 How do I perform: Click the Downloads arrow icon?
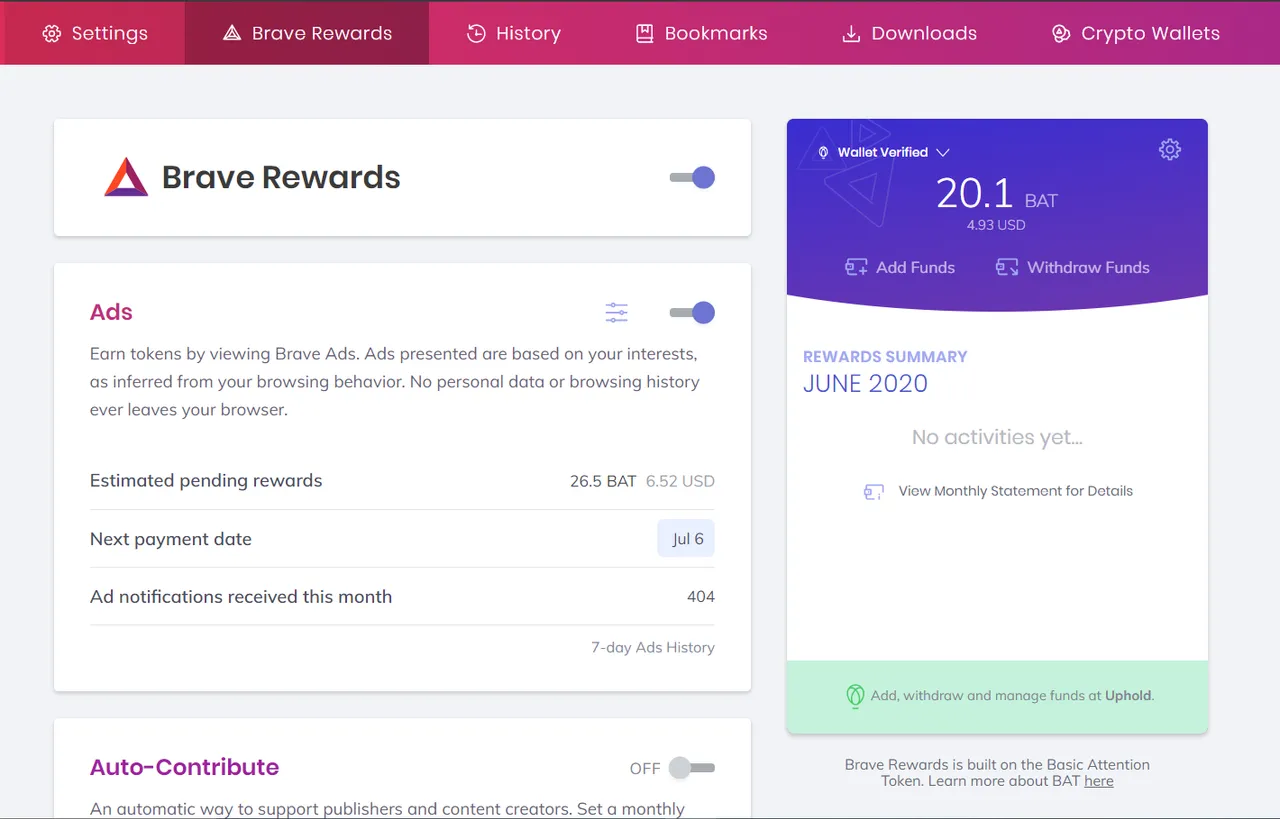851,34
